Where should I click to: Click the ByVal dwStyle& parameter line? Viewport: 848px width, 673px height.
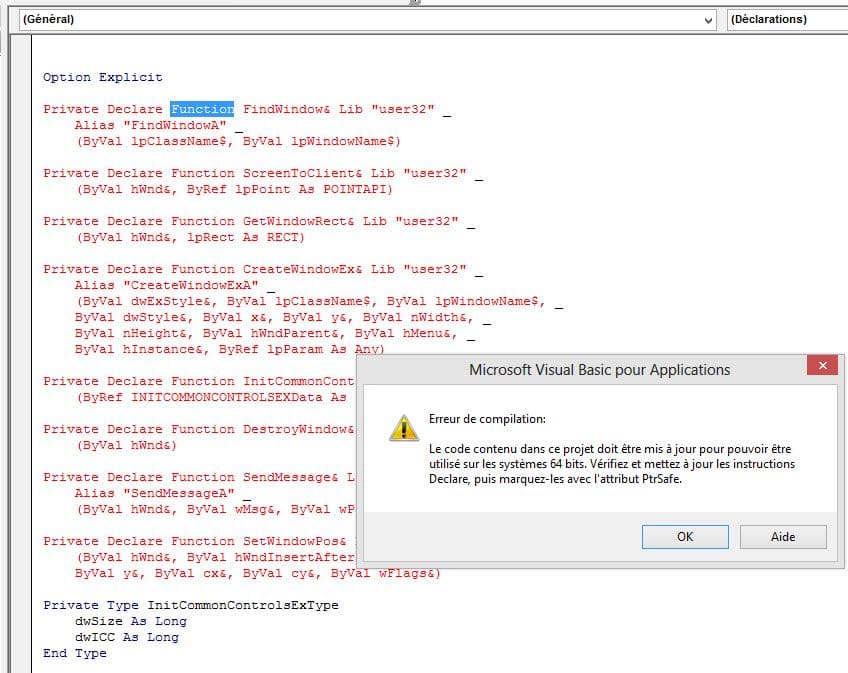coord(283,318)
